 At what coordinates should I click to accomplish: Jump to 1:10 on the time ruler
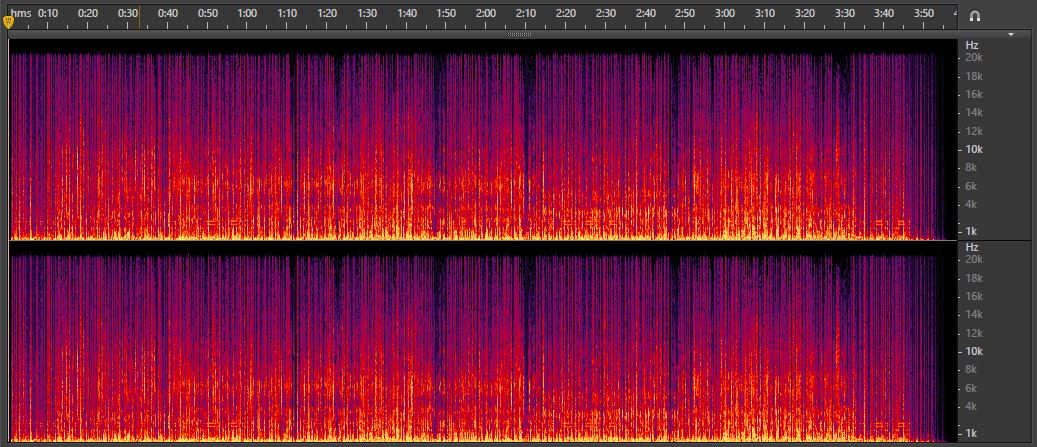tap(287, 13)
